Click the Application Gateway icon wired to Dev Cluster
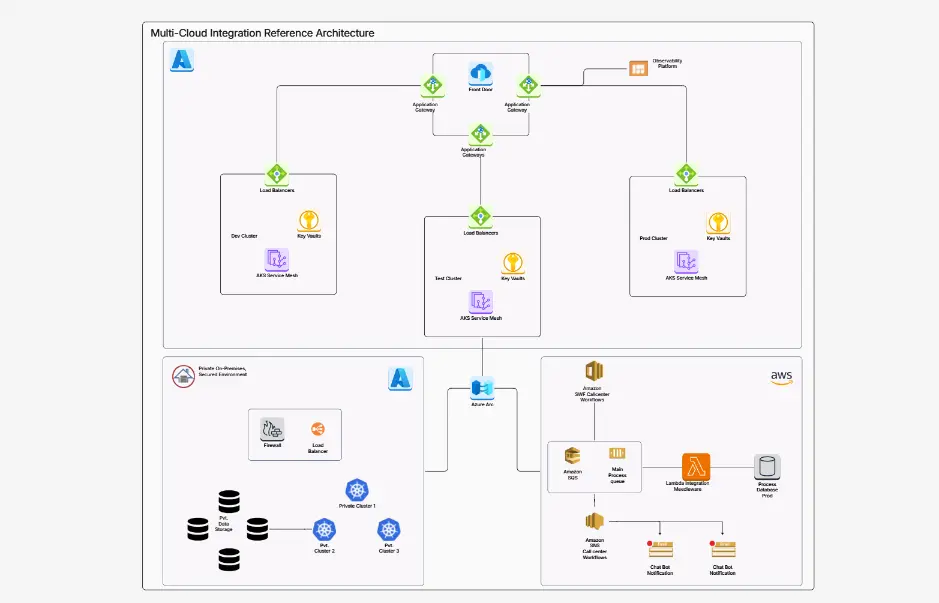The width and height of the screenshot is (939, 603). point(432,86)
